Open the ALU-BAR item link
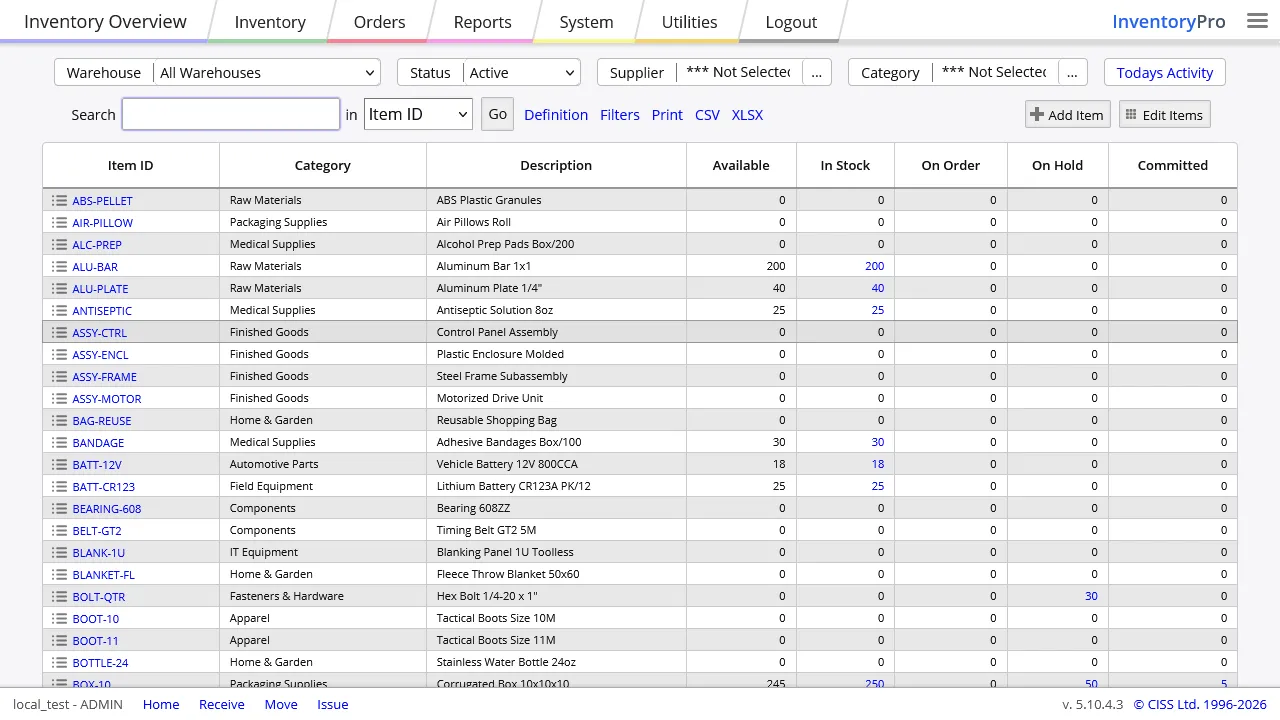Screen dimensions: 1280x720 (x=95, y=266)
